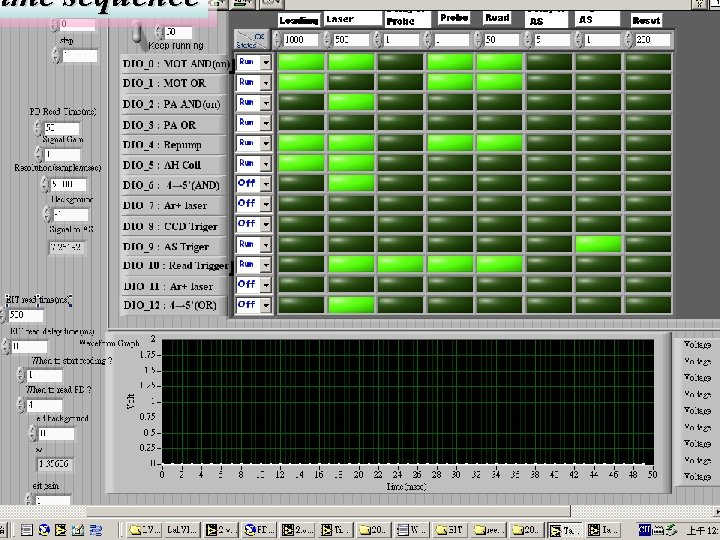Switch to the 'LaLVI...' taskbar button
Screen dimensions: 720x540
point(182,530)
